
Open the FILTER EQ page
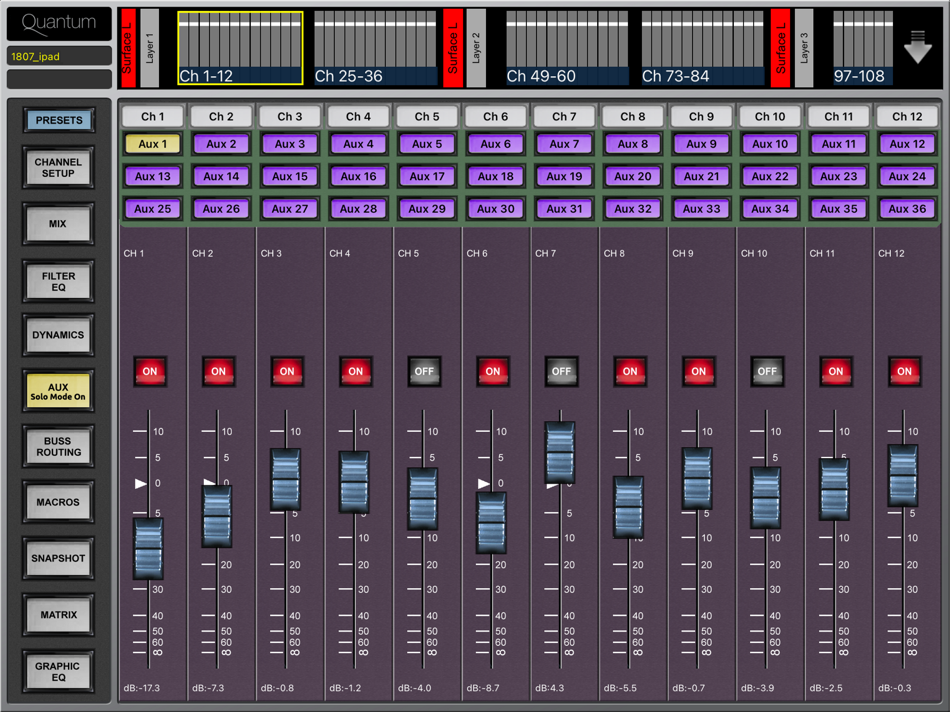tap(59, 281)
